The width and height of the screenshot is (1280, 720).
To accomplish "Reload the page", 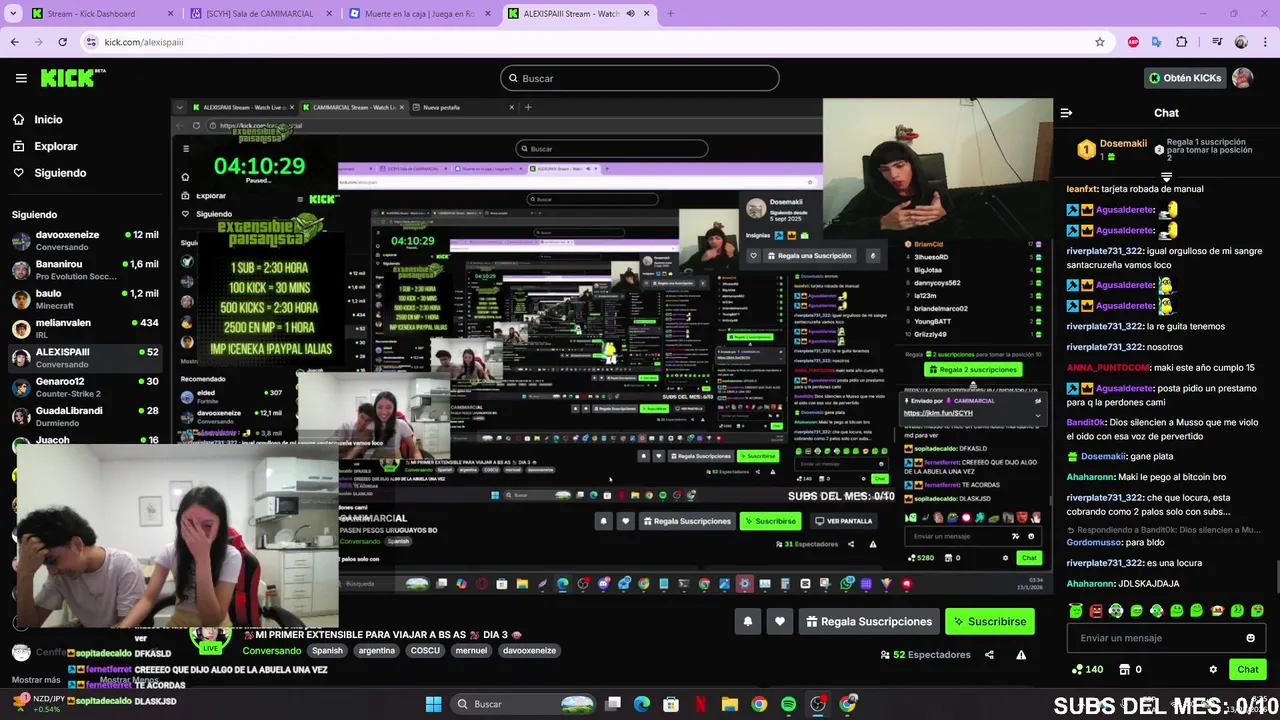I will pos(62,42).
